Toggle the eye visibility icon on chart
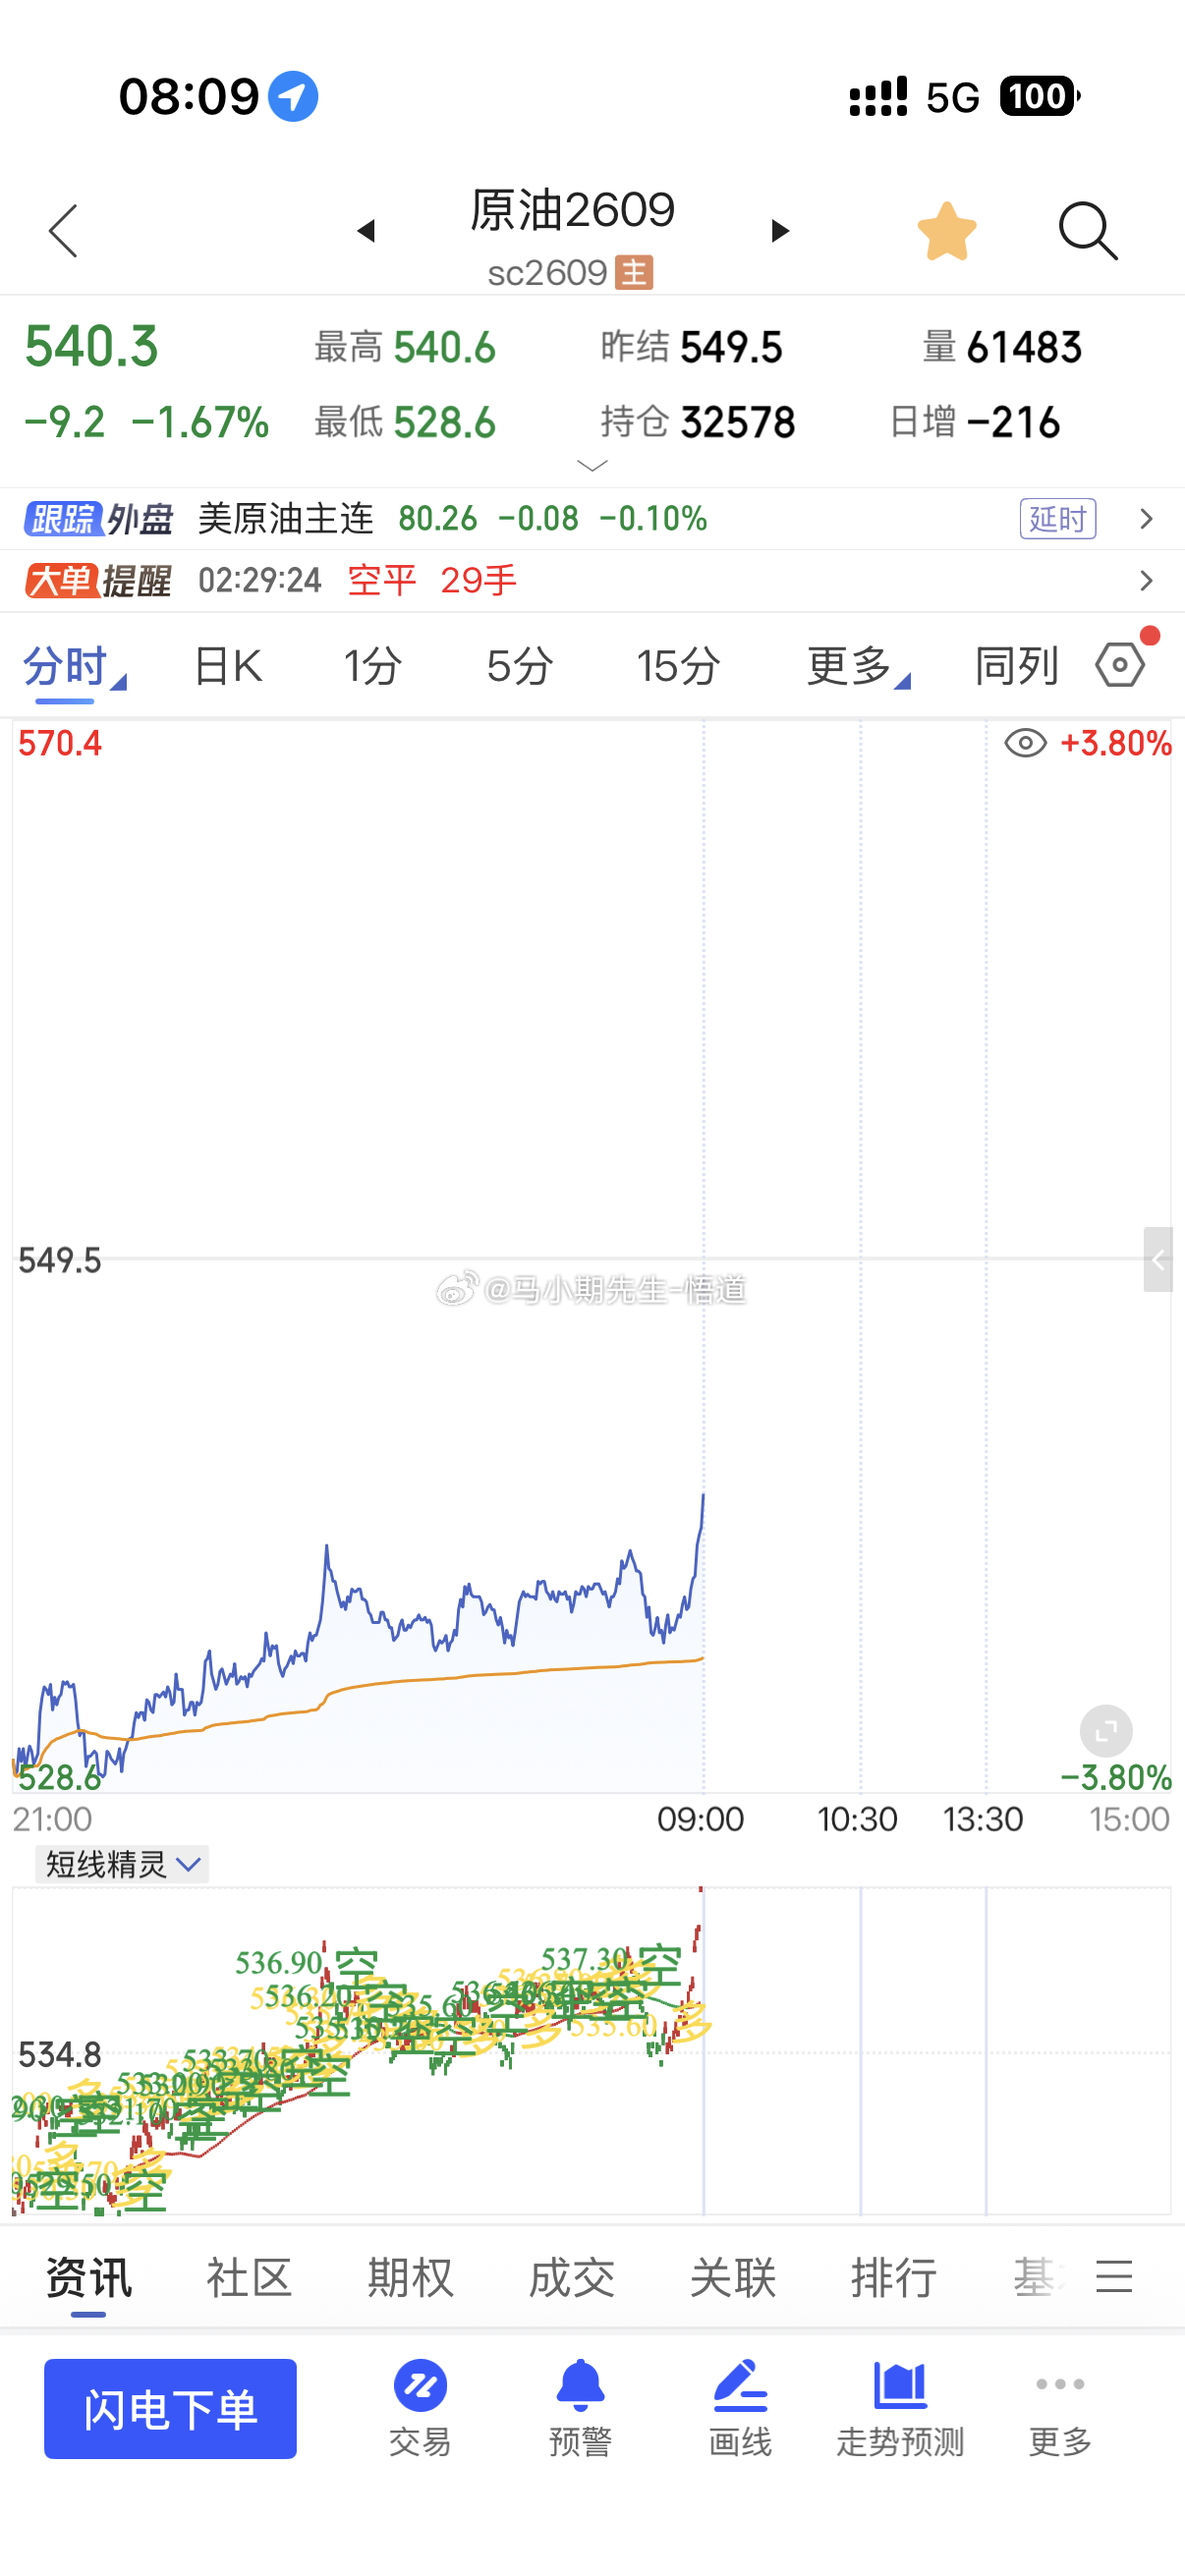The height and width of the screenshot is (2576, 1185). (1025, 743)
